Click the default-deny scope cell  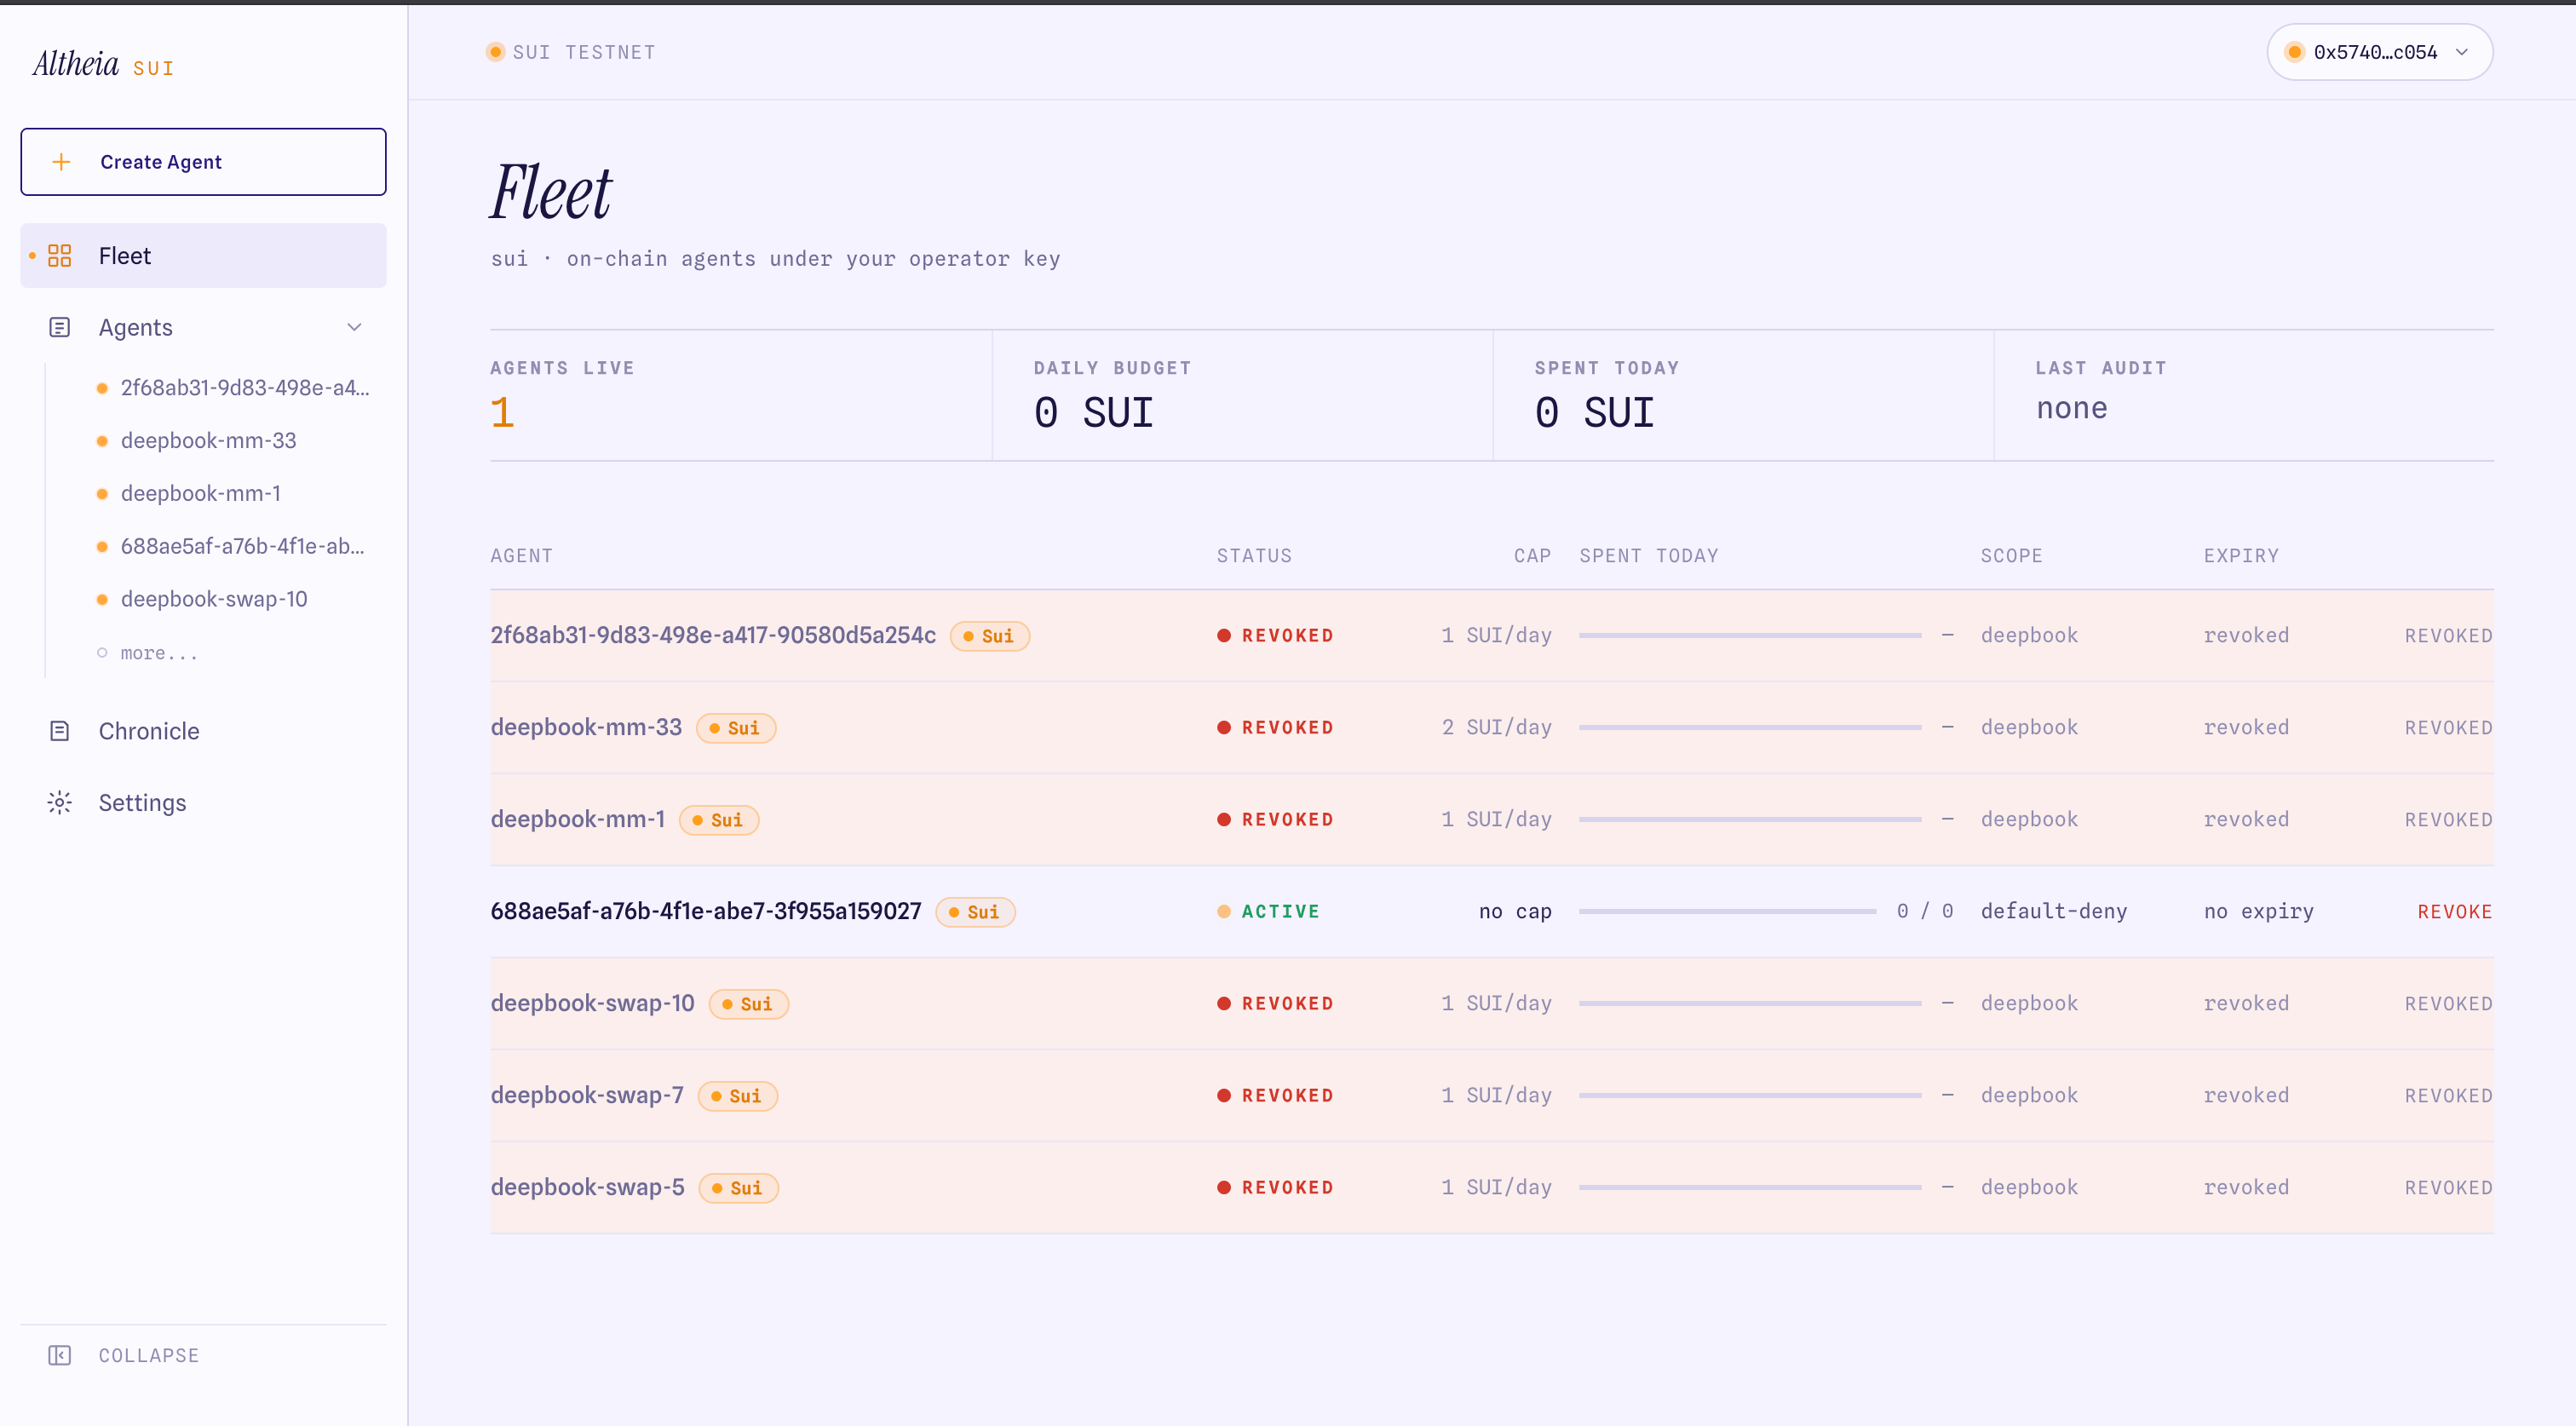(2054, 911)
